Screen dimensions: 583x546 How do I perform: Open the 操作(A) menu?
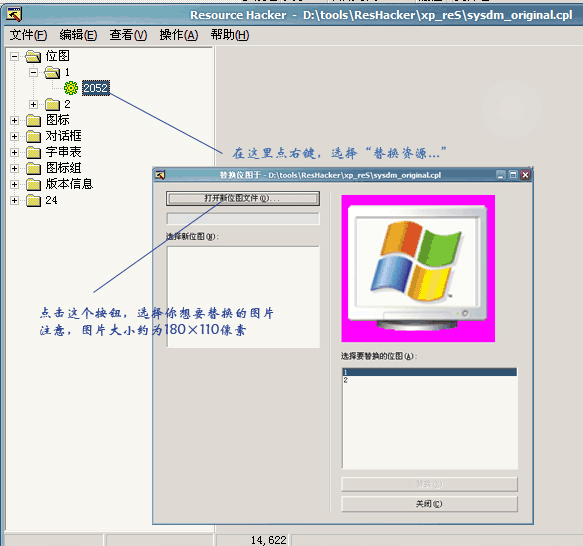(x=179, y=35)
